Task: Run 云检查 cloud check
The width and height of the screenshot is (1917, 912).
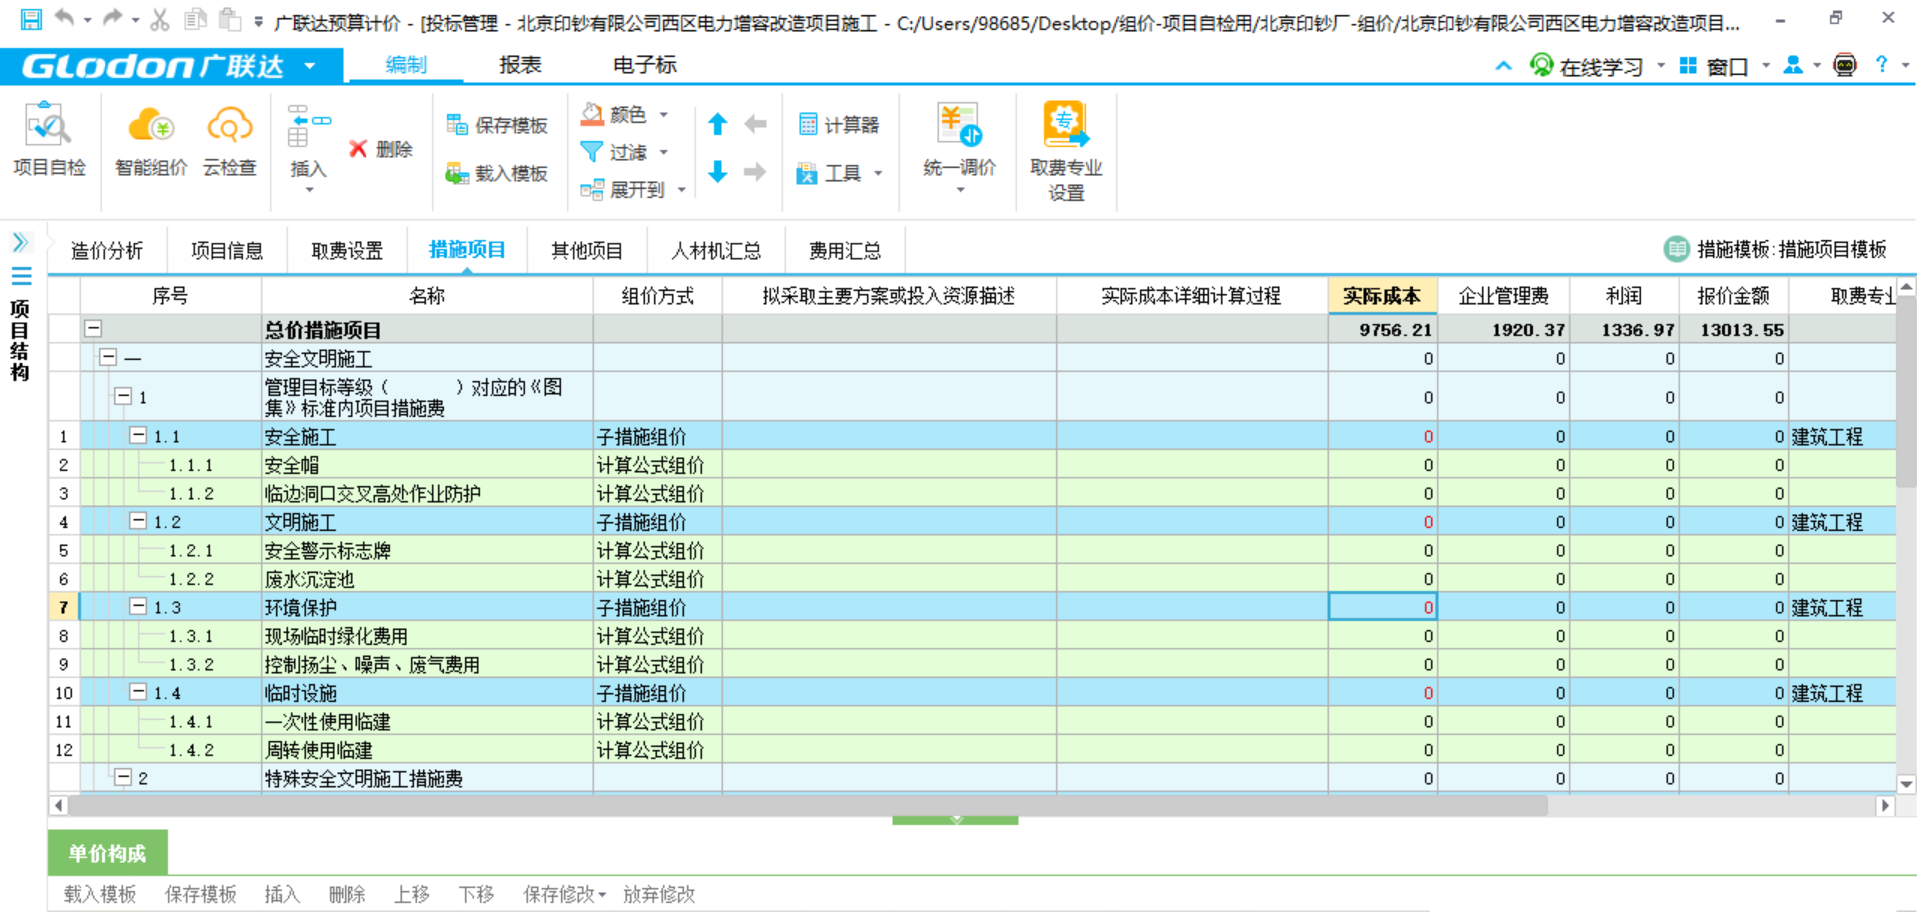Action: [x=230, y=141]
